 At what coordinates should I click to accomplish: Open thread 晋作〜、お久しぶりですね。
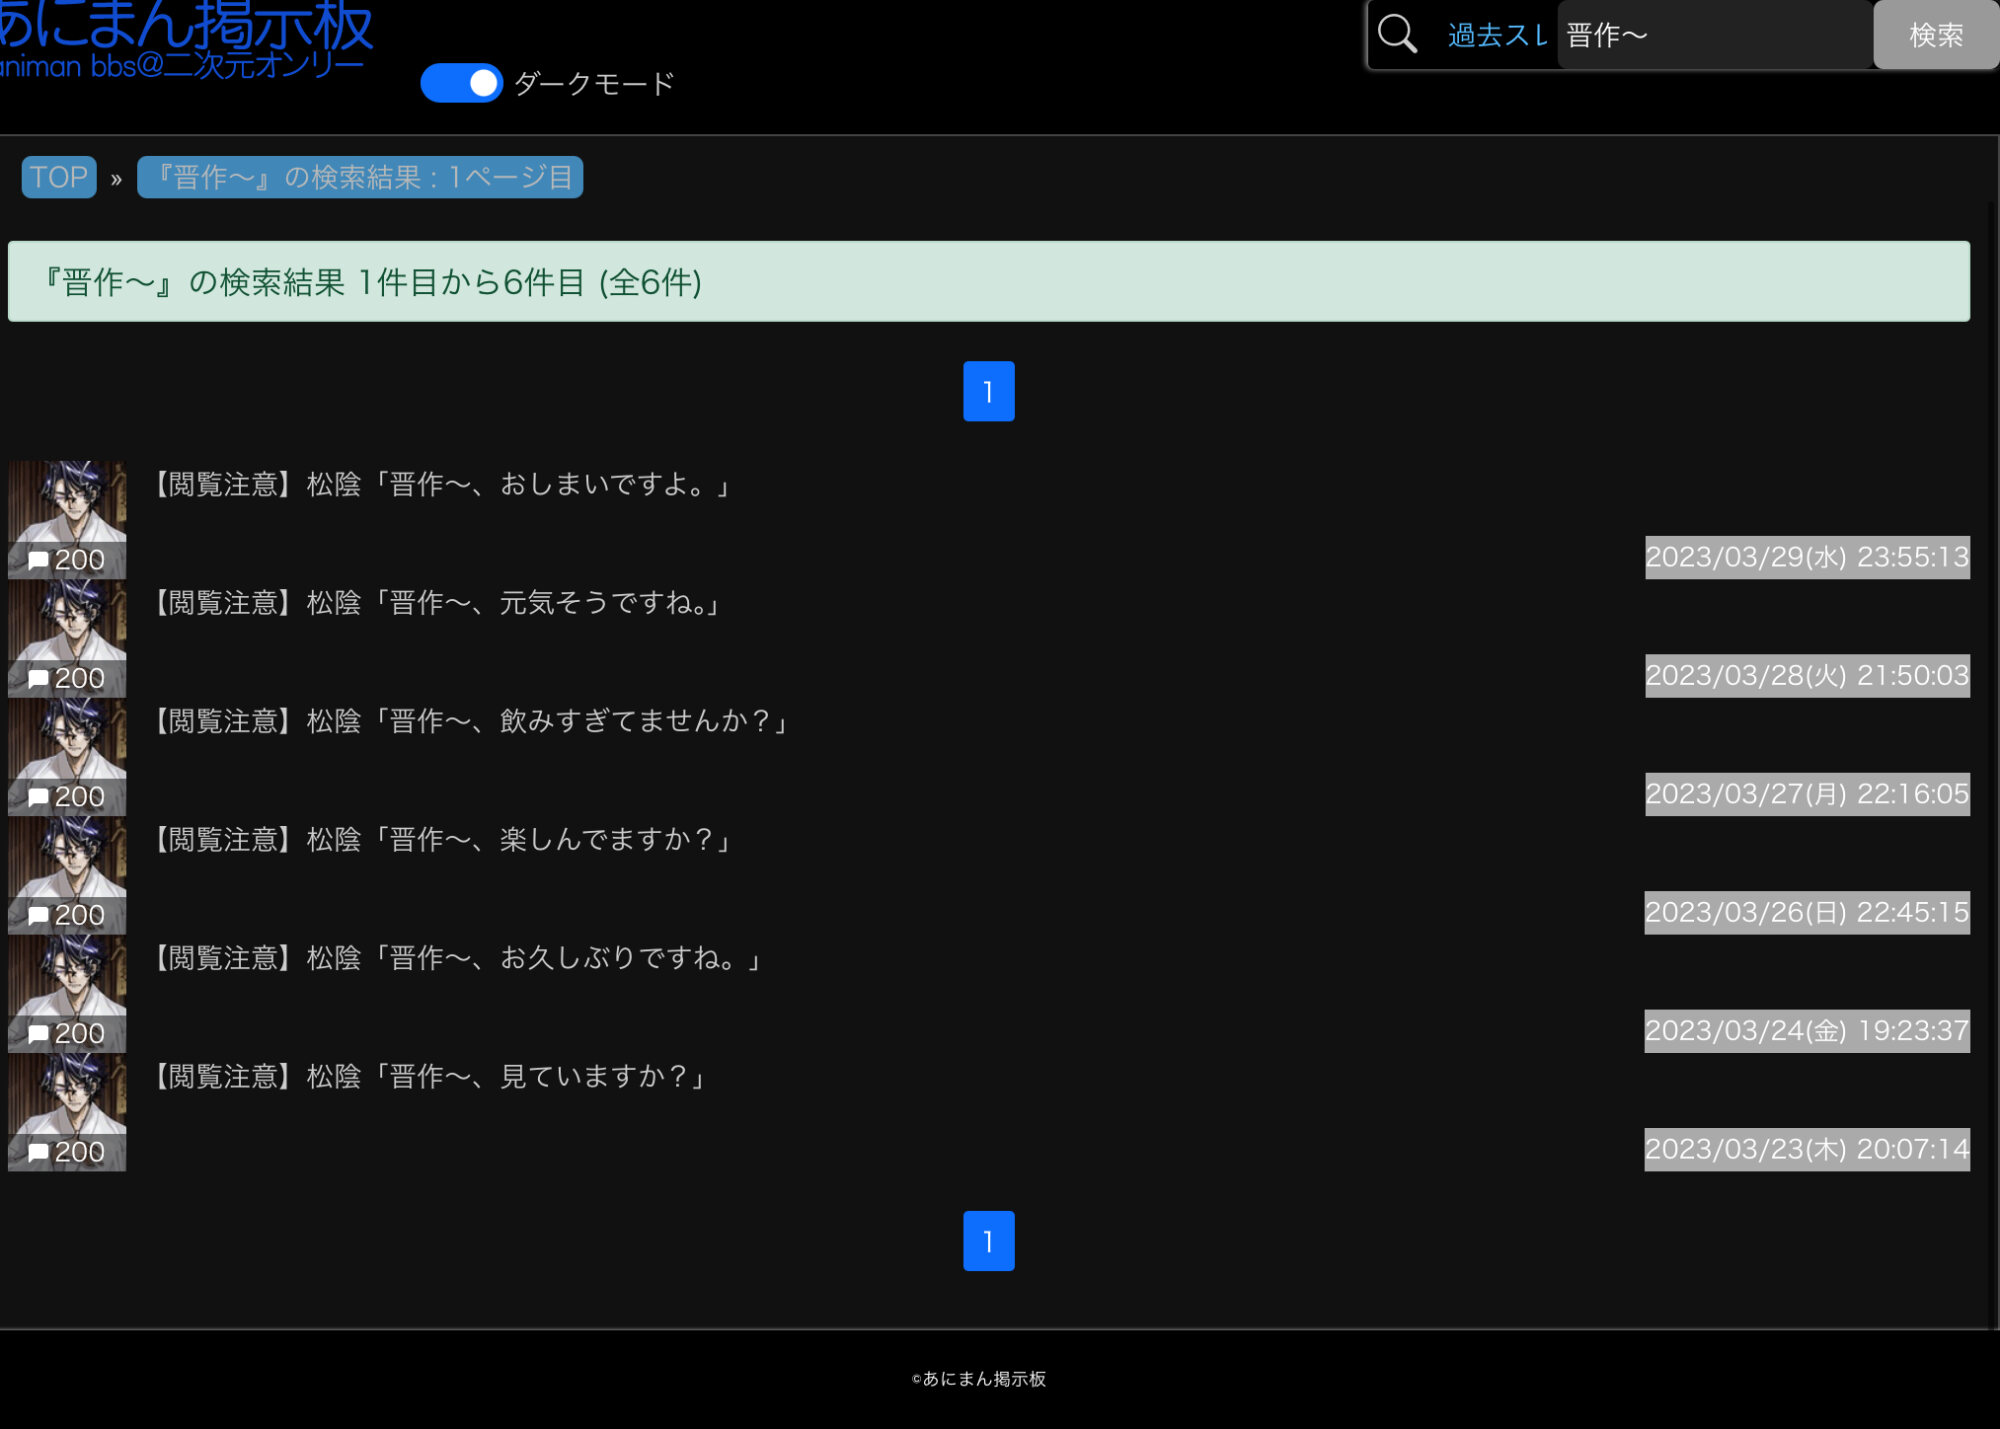[458, 958]
